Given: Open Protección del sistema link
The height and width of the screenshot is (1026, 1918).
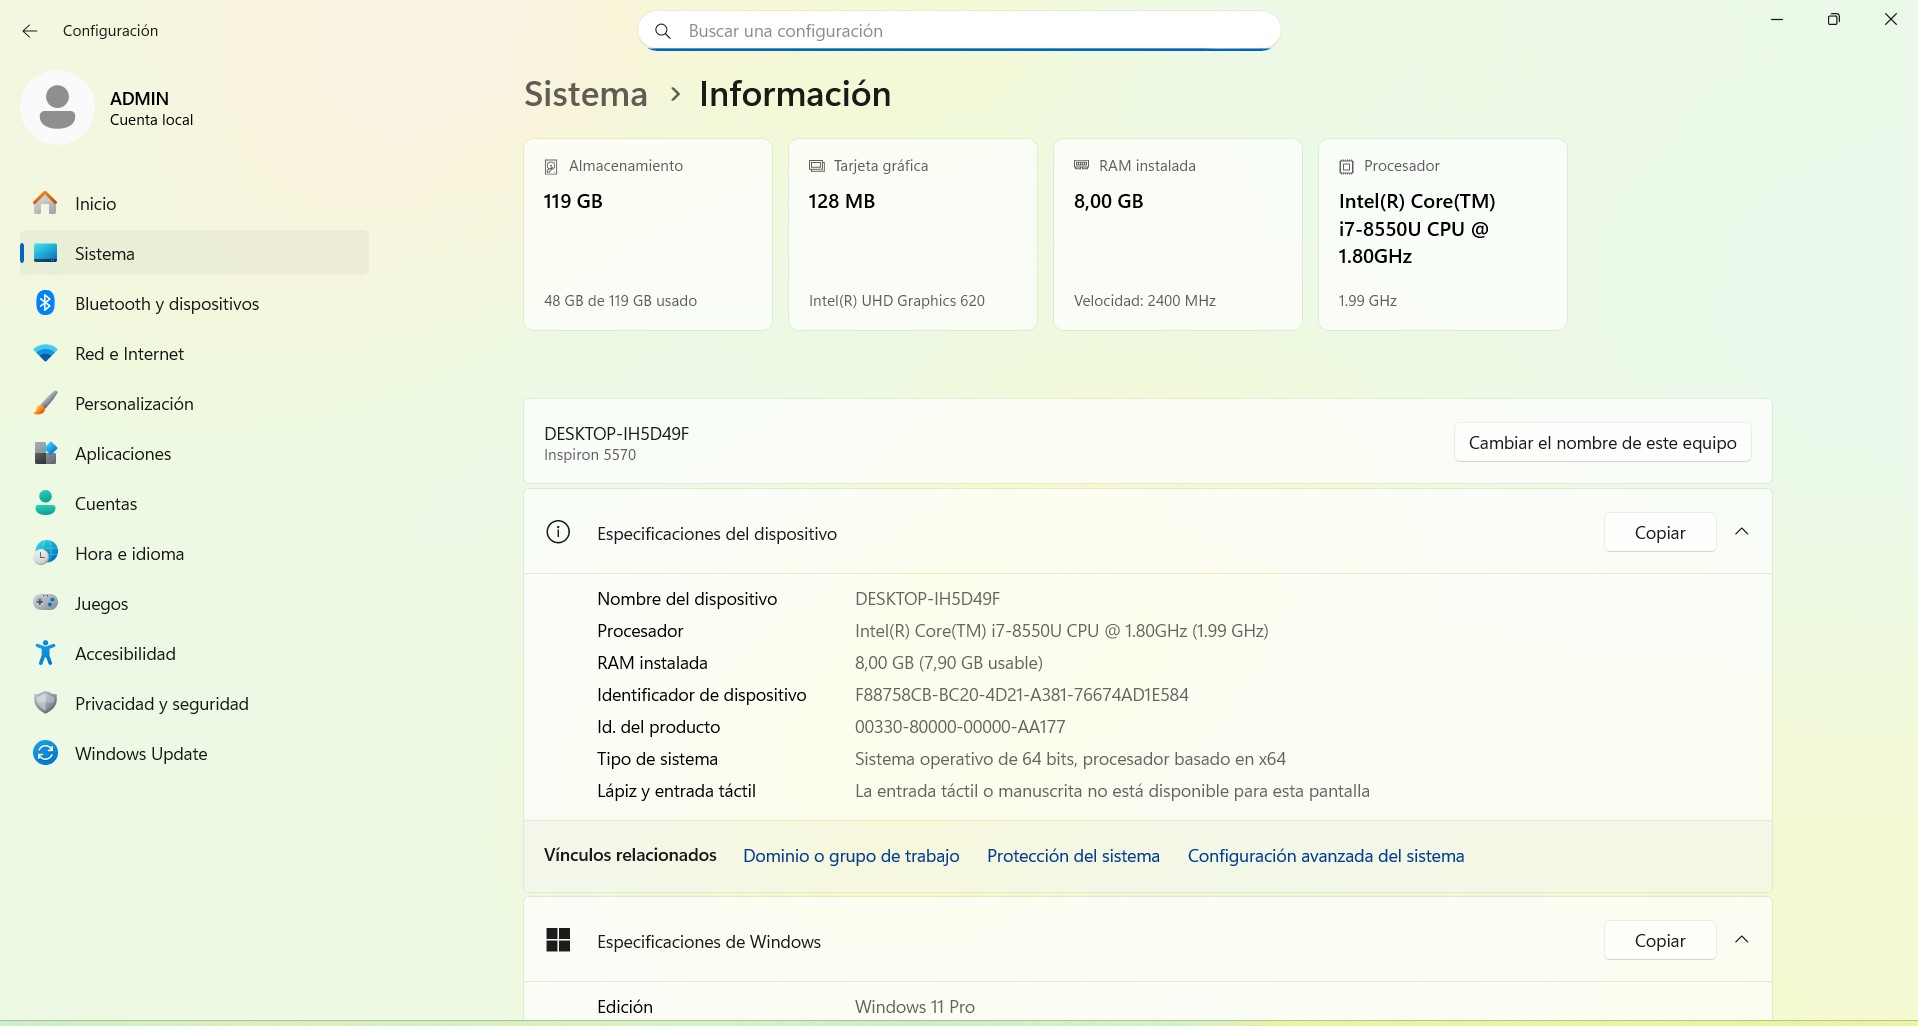Looking at the screenshot, I should point(1072,856).
